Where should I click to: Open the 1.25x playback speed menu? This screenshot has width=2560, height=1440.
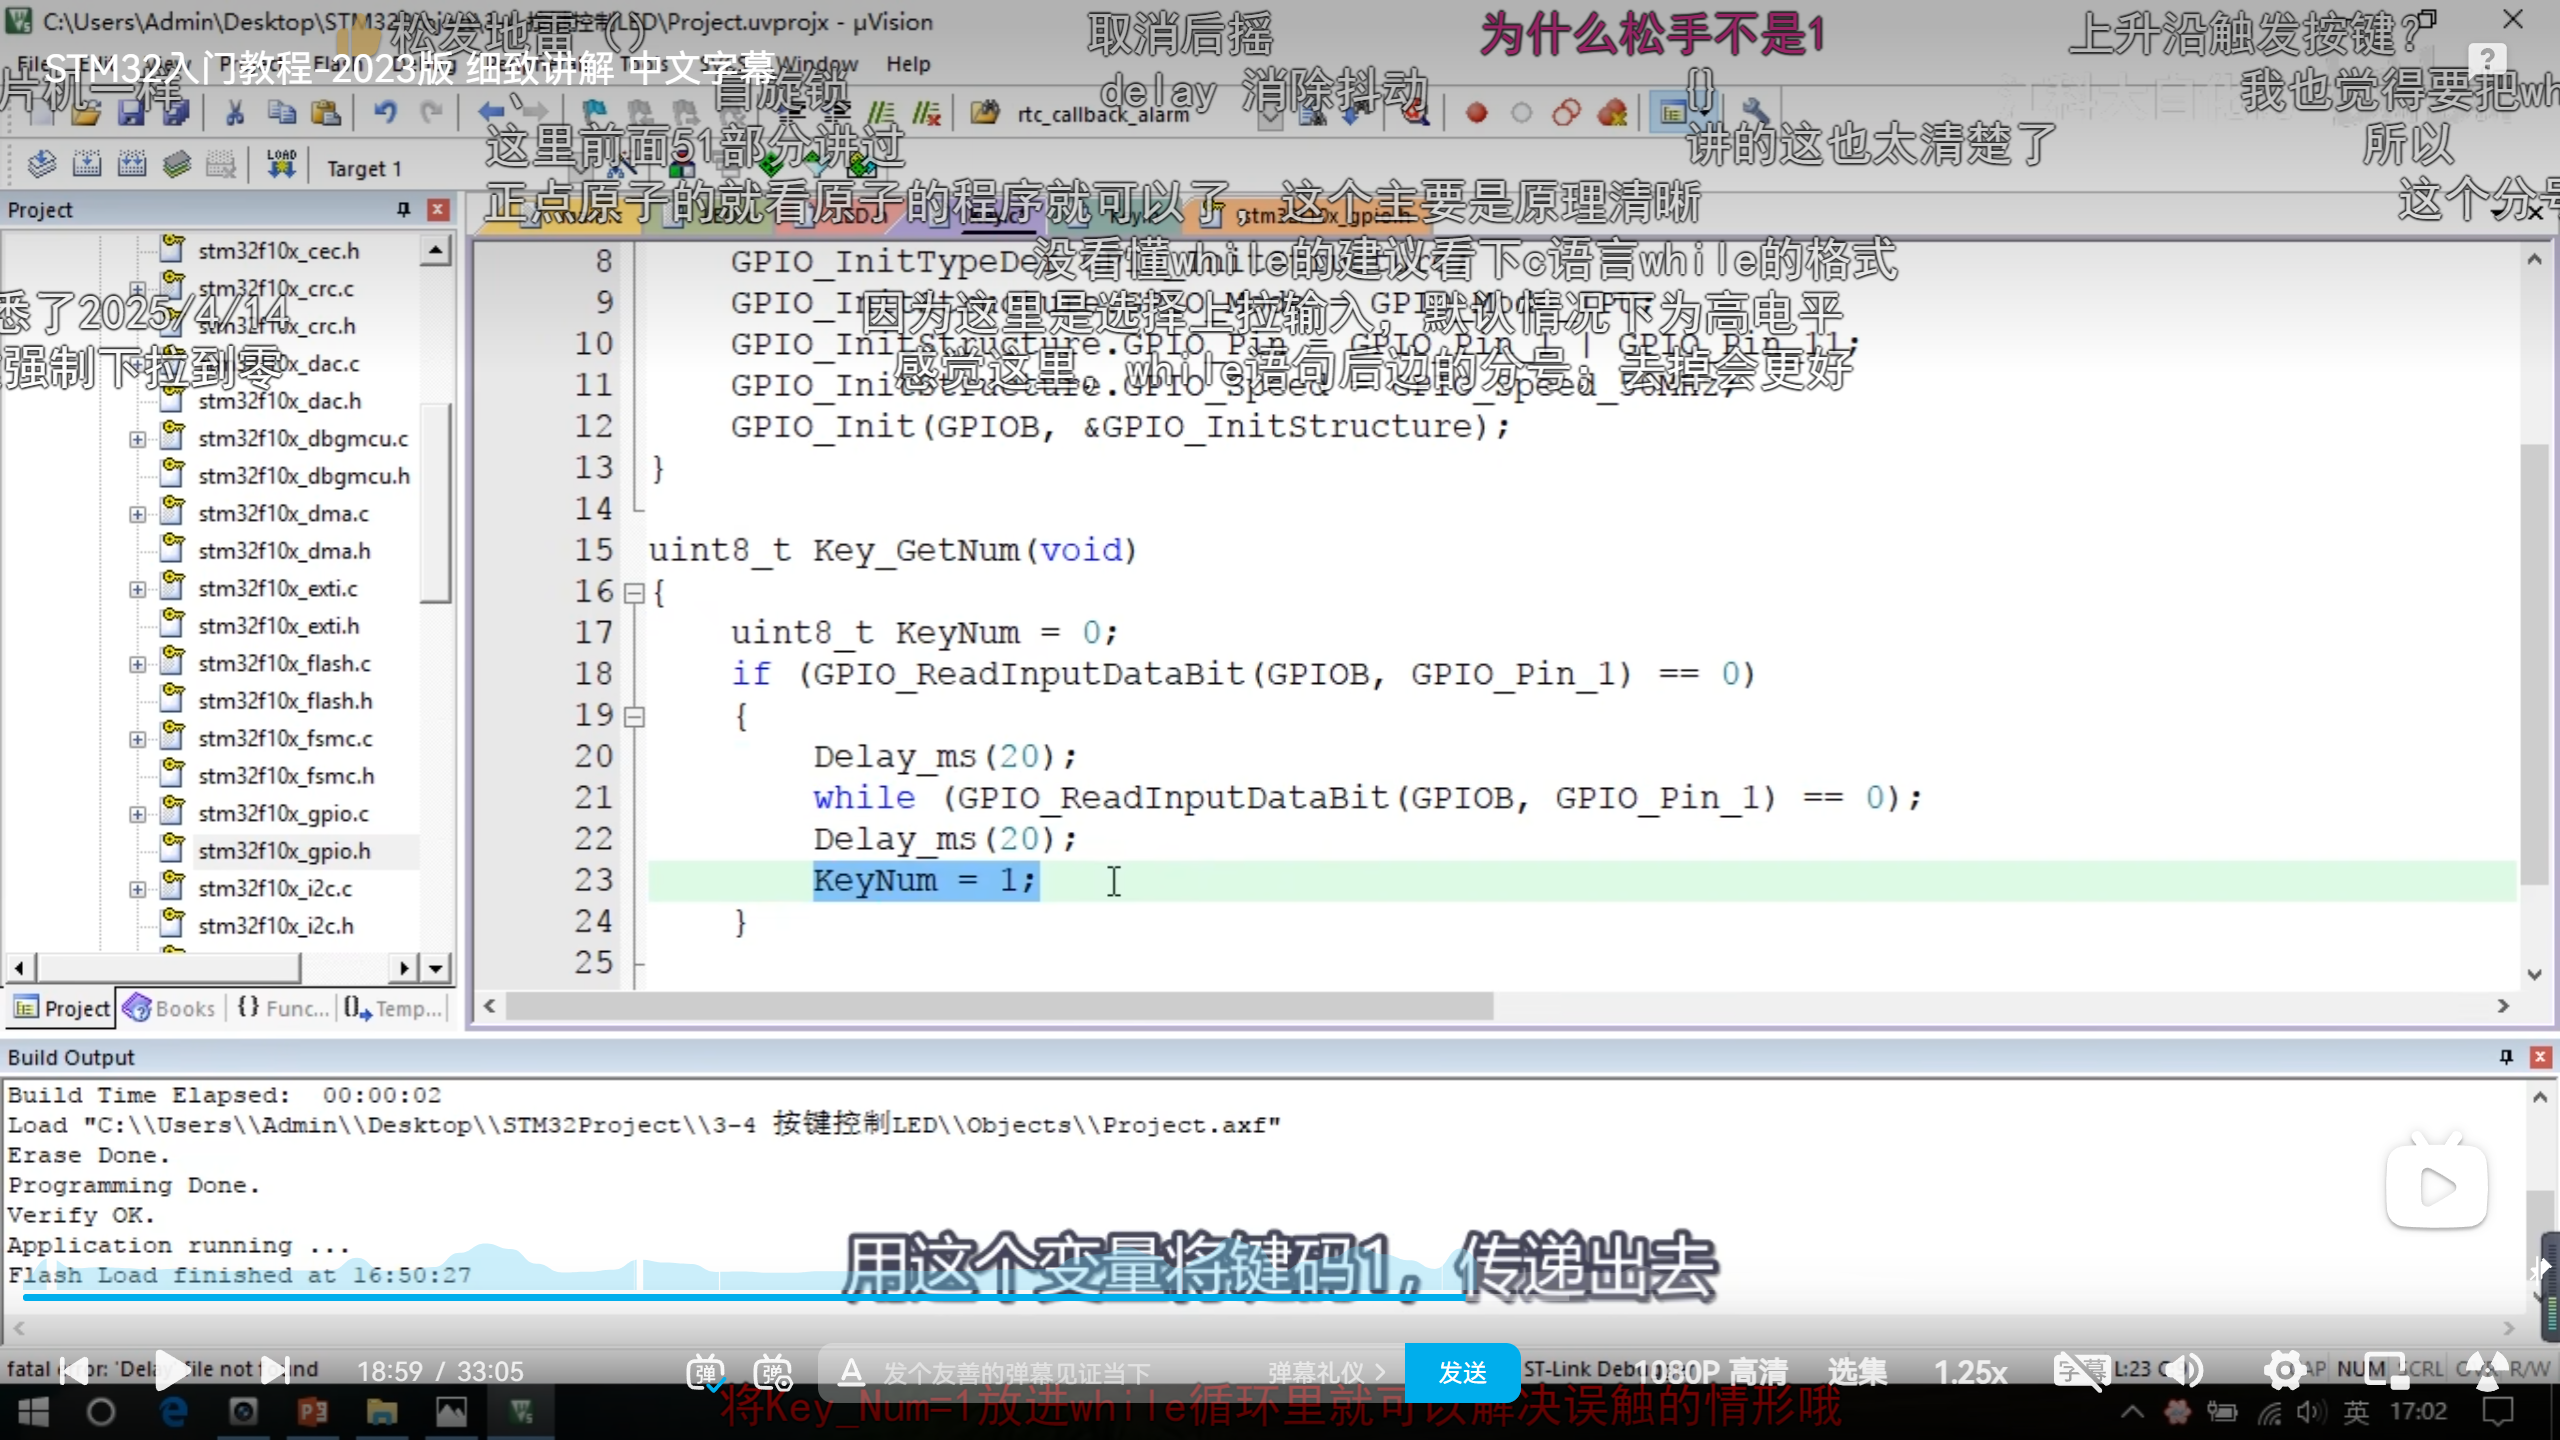(x=1970, y=1372)
